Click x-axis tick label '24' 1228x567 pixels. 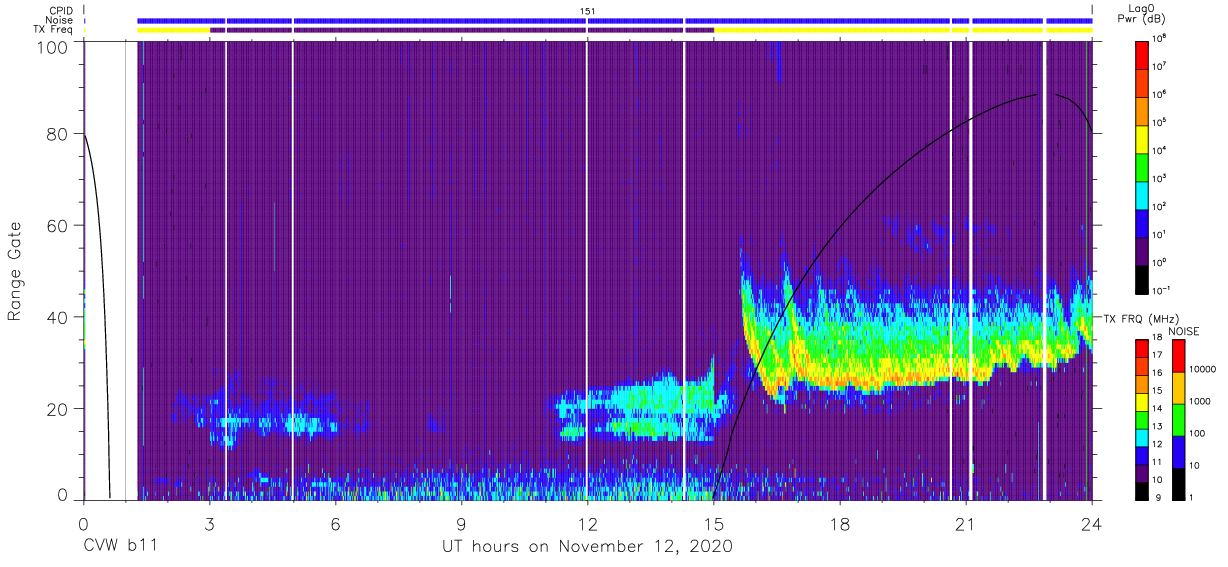tap(1092, 523)
